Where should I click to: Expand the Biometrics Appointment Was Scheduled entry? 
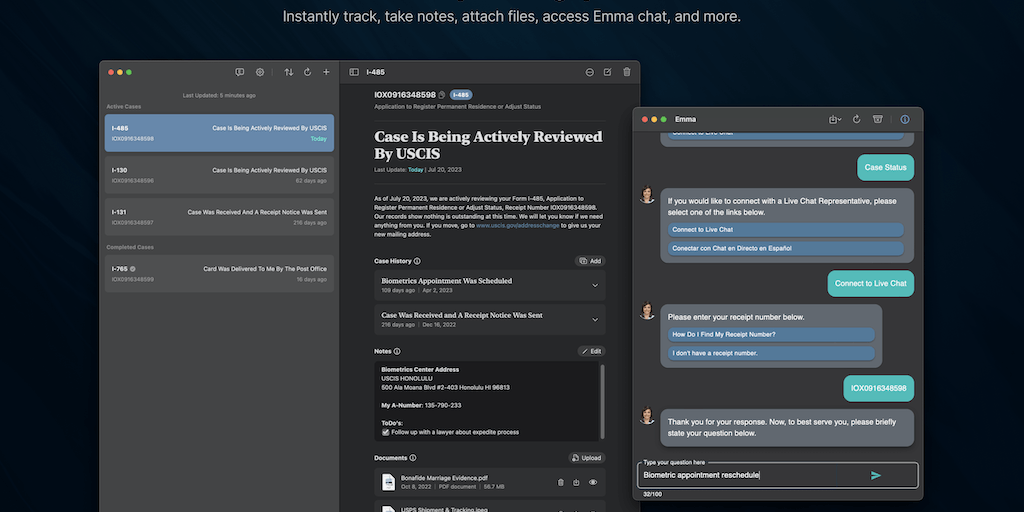(x=595, y=285)
